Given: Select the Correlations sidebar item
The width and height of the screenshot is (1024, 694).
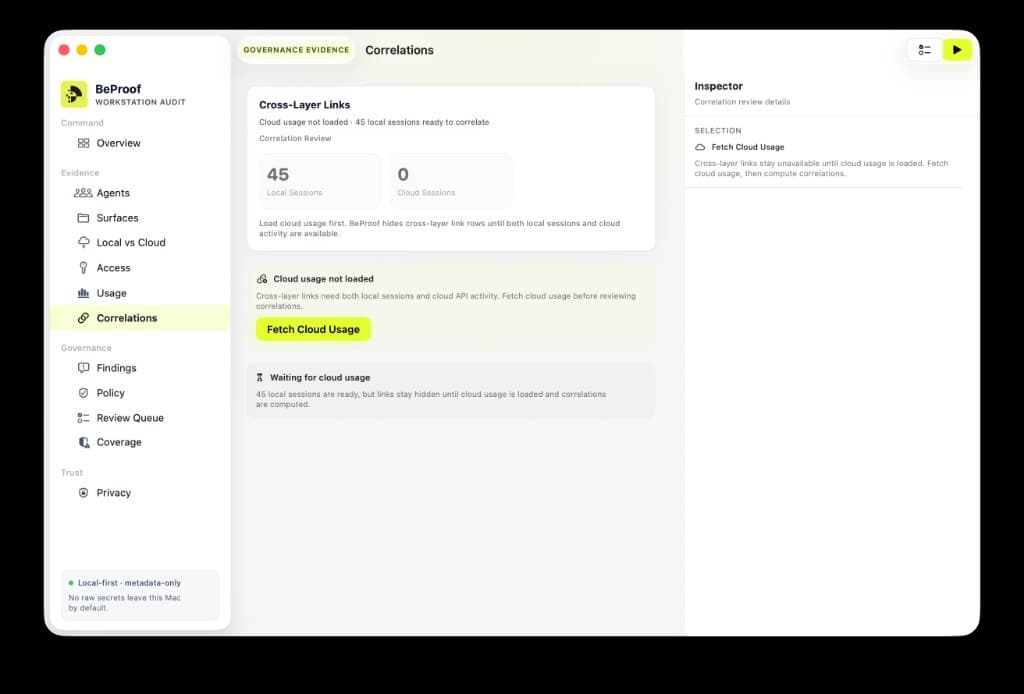Looking at the screenshot, I should pos(140,318).
